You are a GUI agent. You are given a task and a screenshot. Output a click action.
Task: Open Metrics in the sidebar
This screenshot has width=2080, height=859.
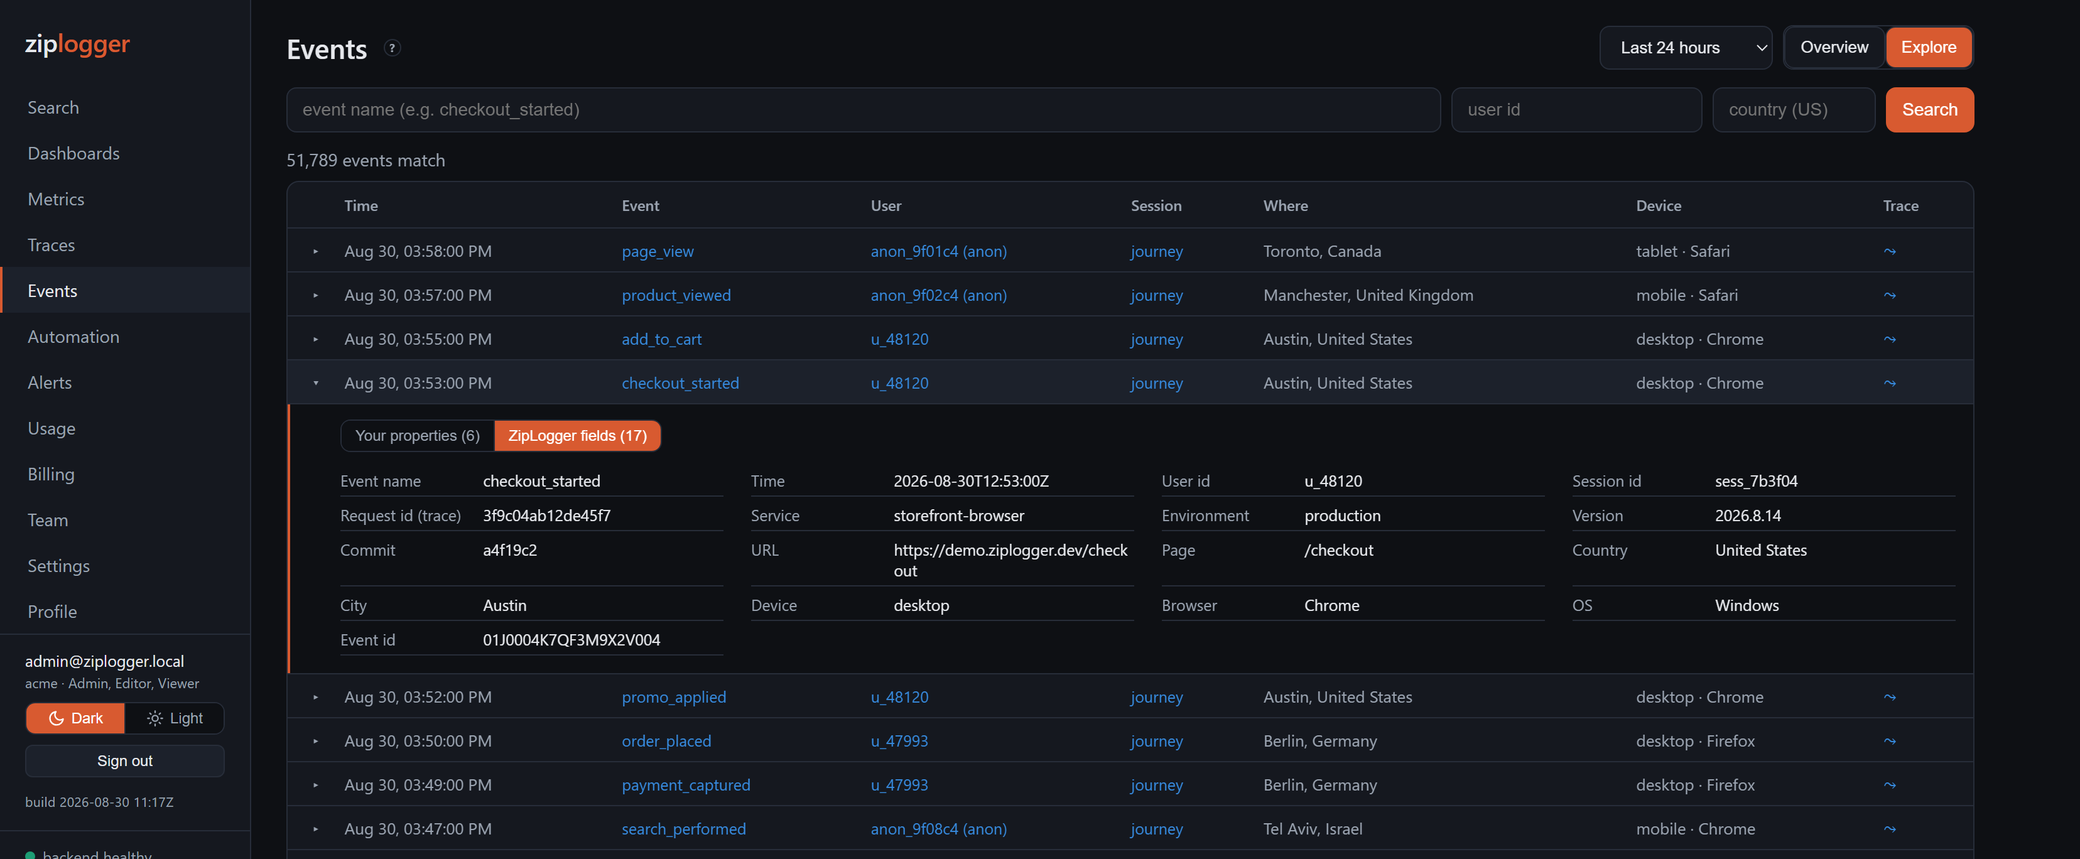(x=125, y=199)
